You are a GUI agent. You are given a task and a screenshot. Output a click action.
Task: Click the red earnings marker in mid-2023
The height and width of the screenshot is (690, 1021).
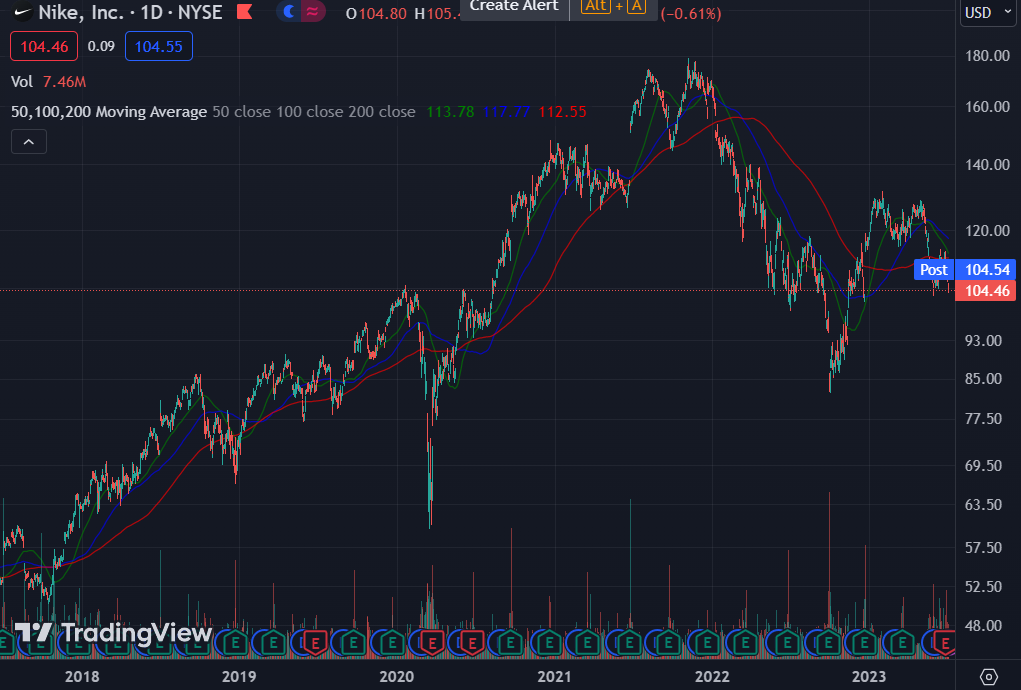coord(944,644)
